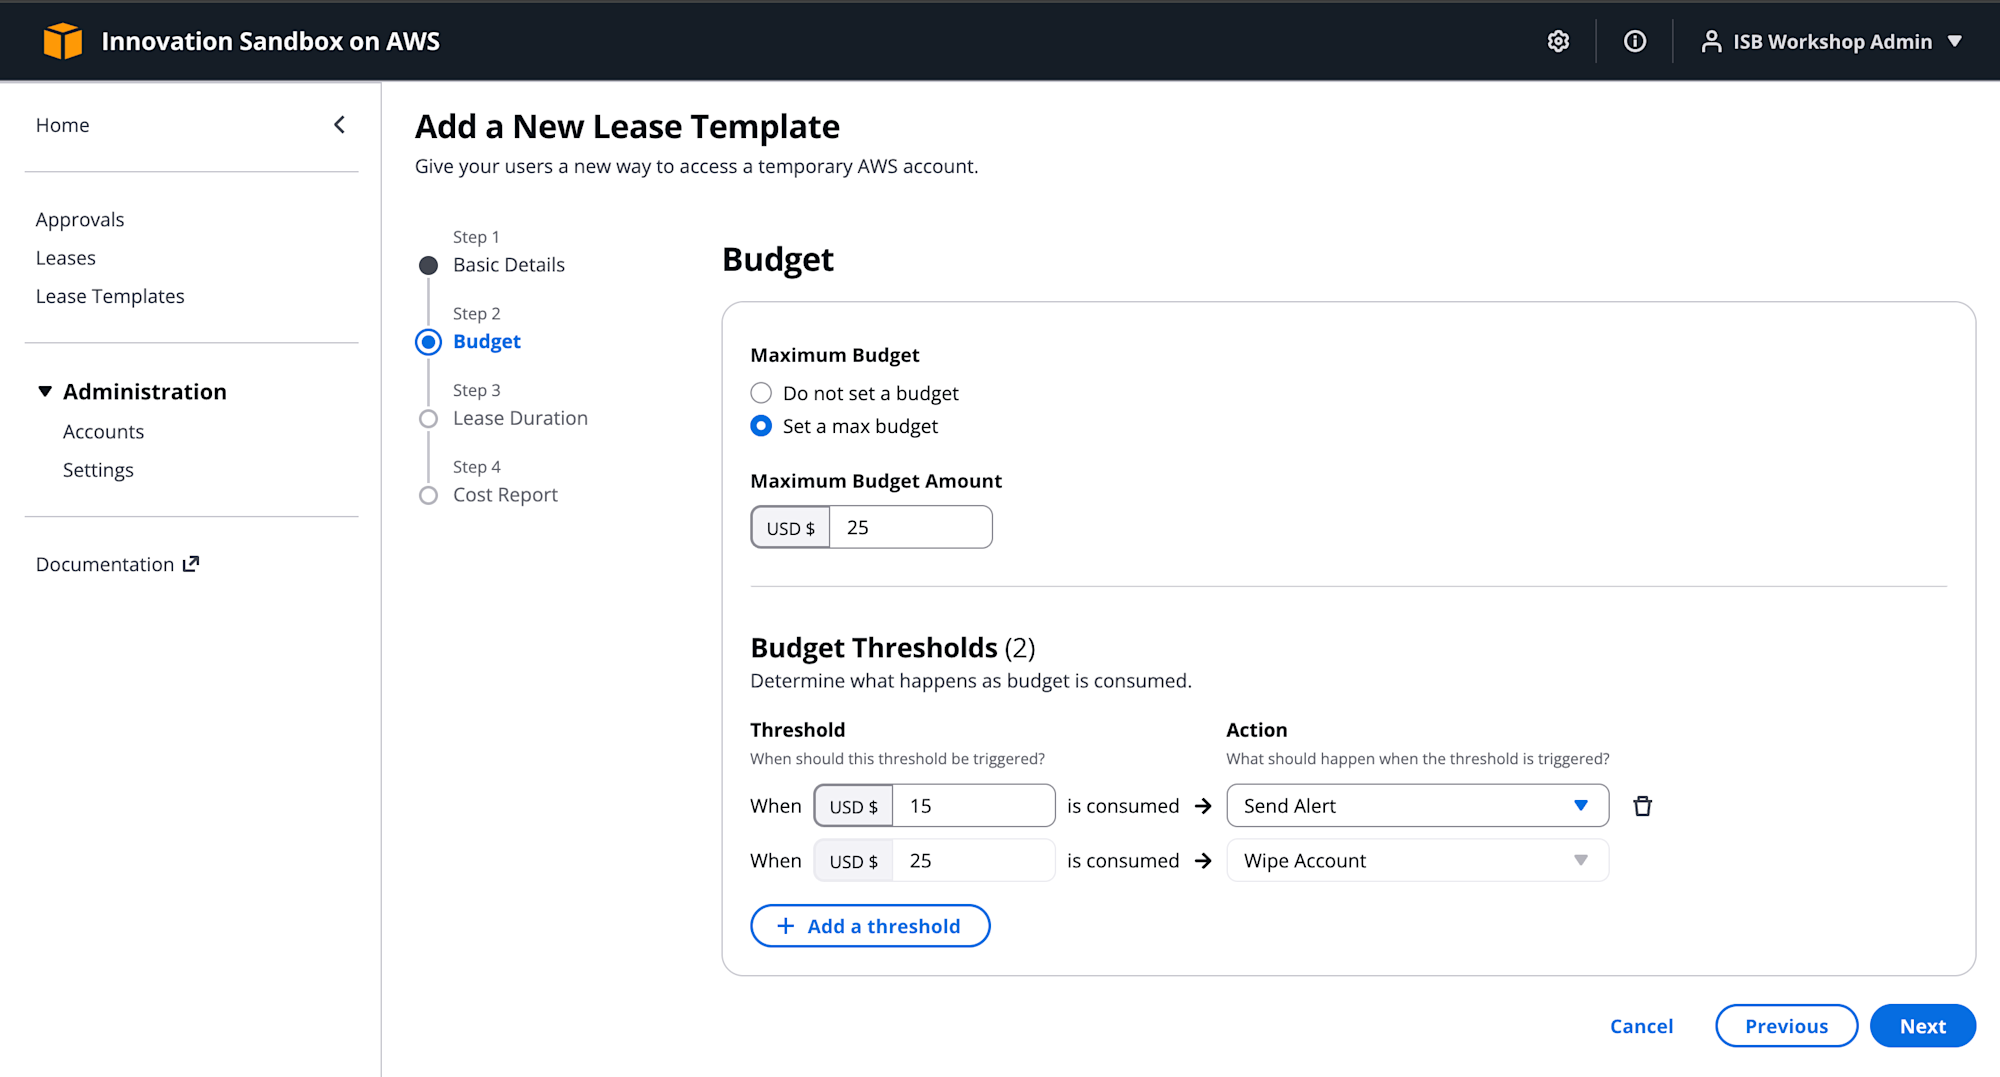This screenshot has width=2000, height=1077.
Task: Go back with the Previous button
Action: pyautogui.click(x=1786, y=1026)
